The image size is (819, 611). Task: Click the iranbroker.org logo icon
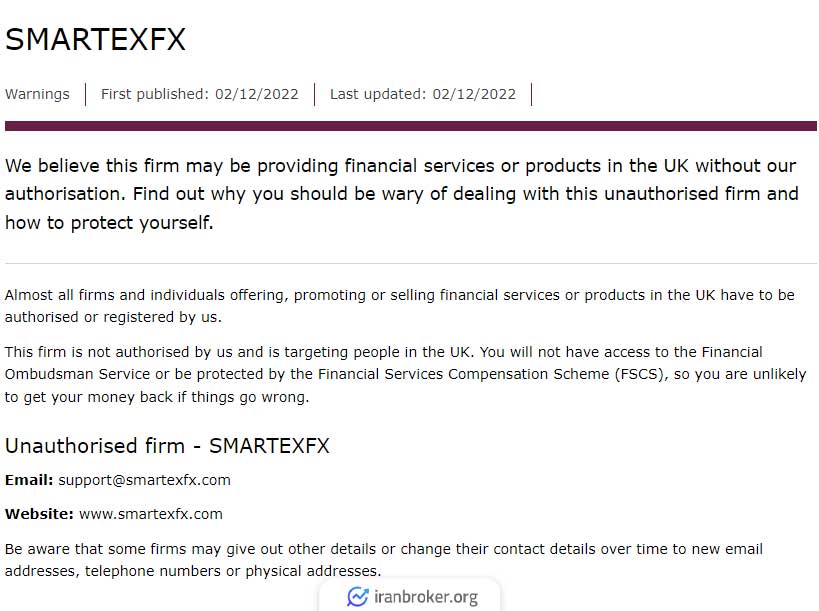(357, 597)
